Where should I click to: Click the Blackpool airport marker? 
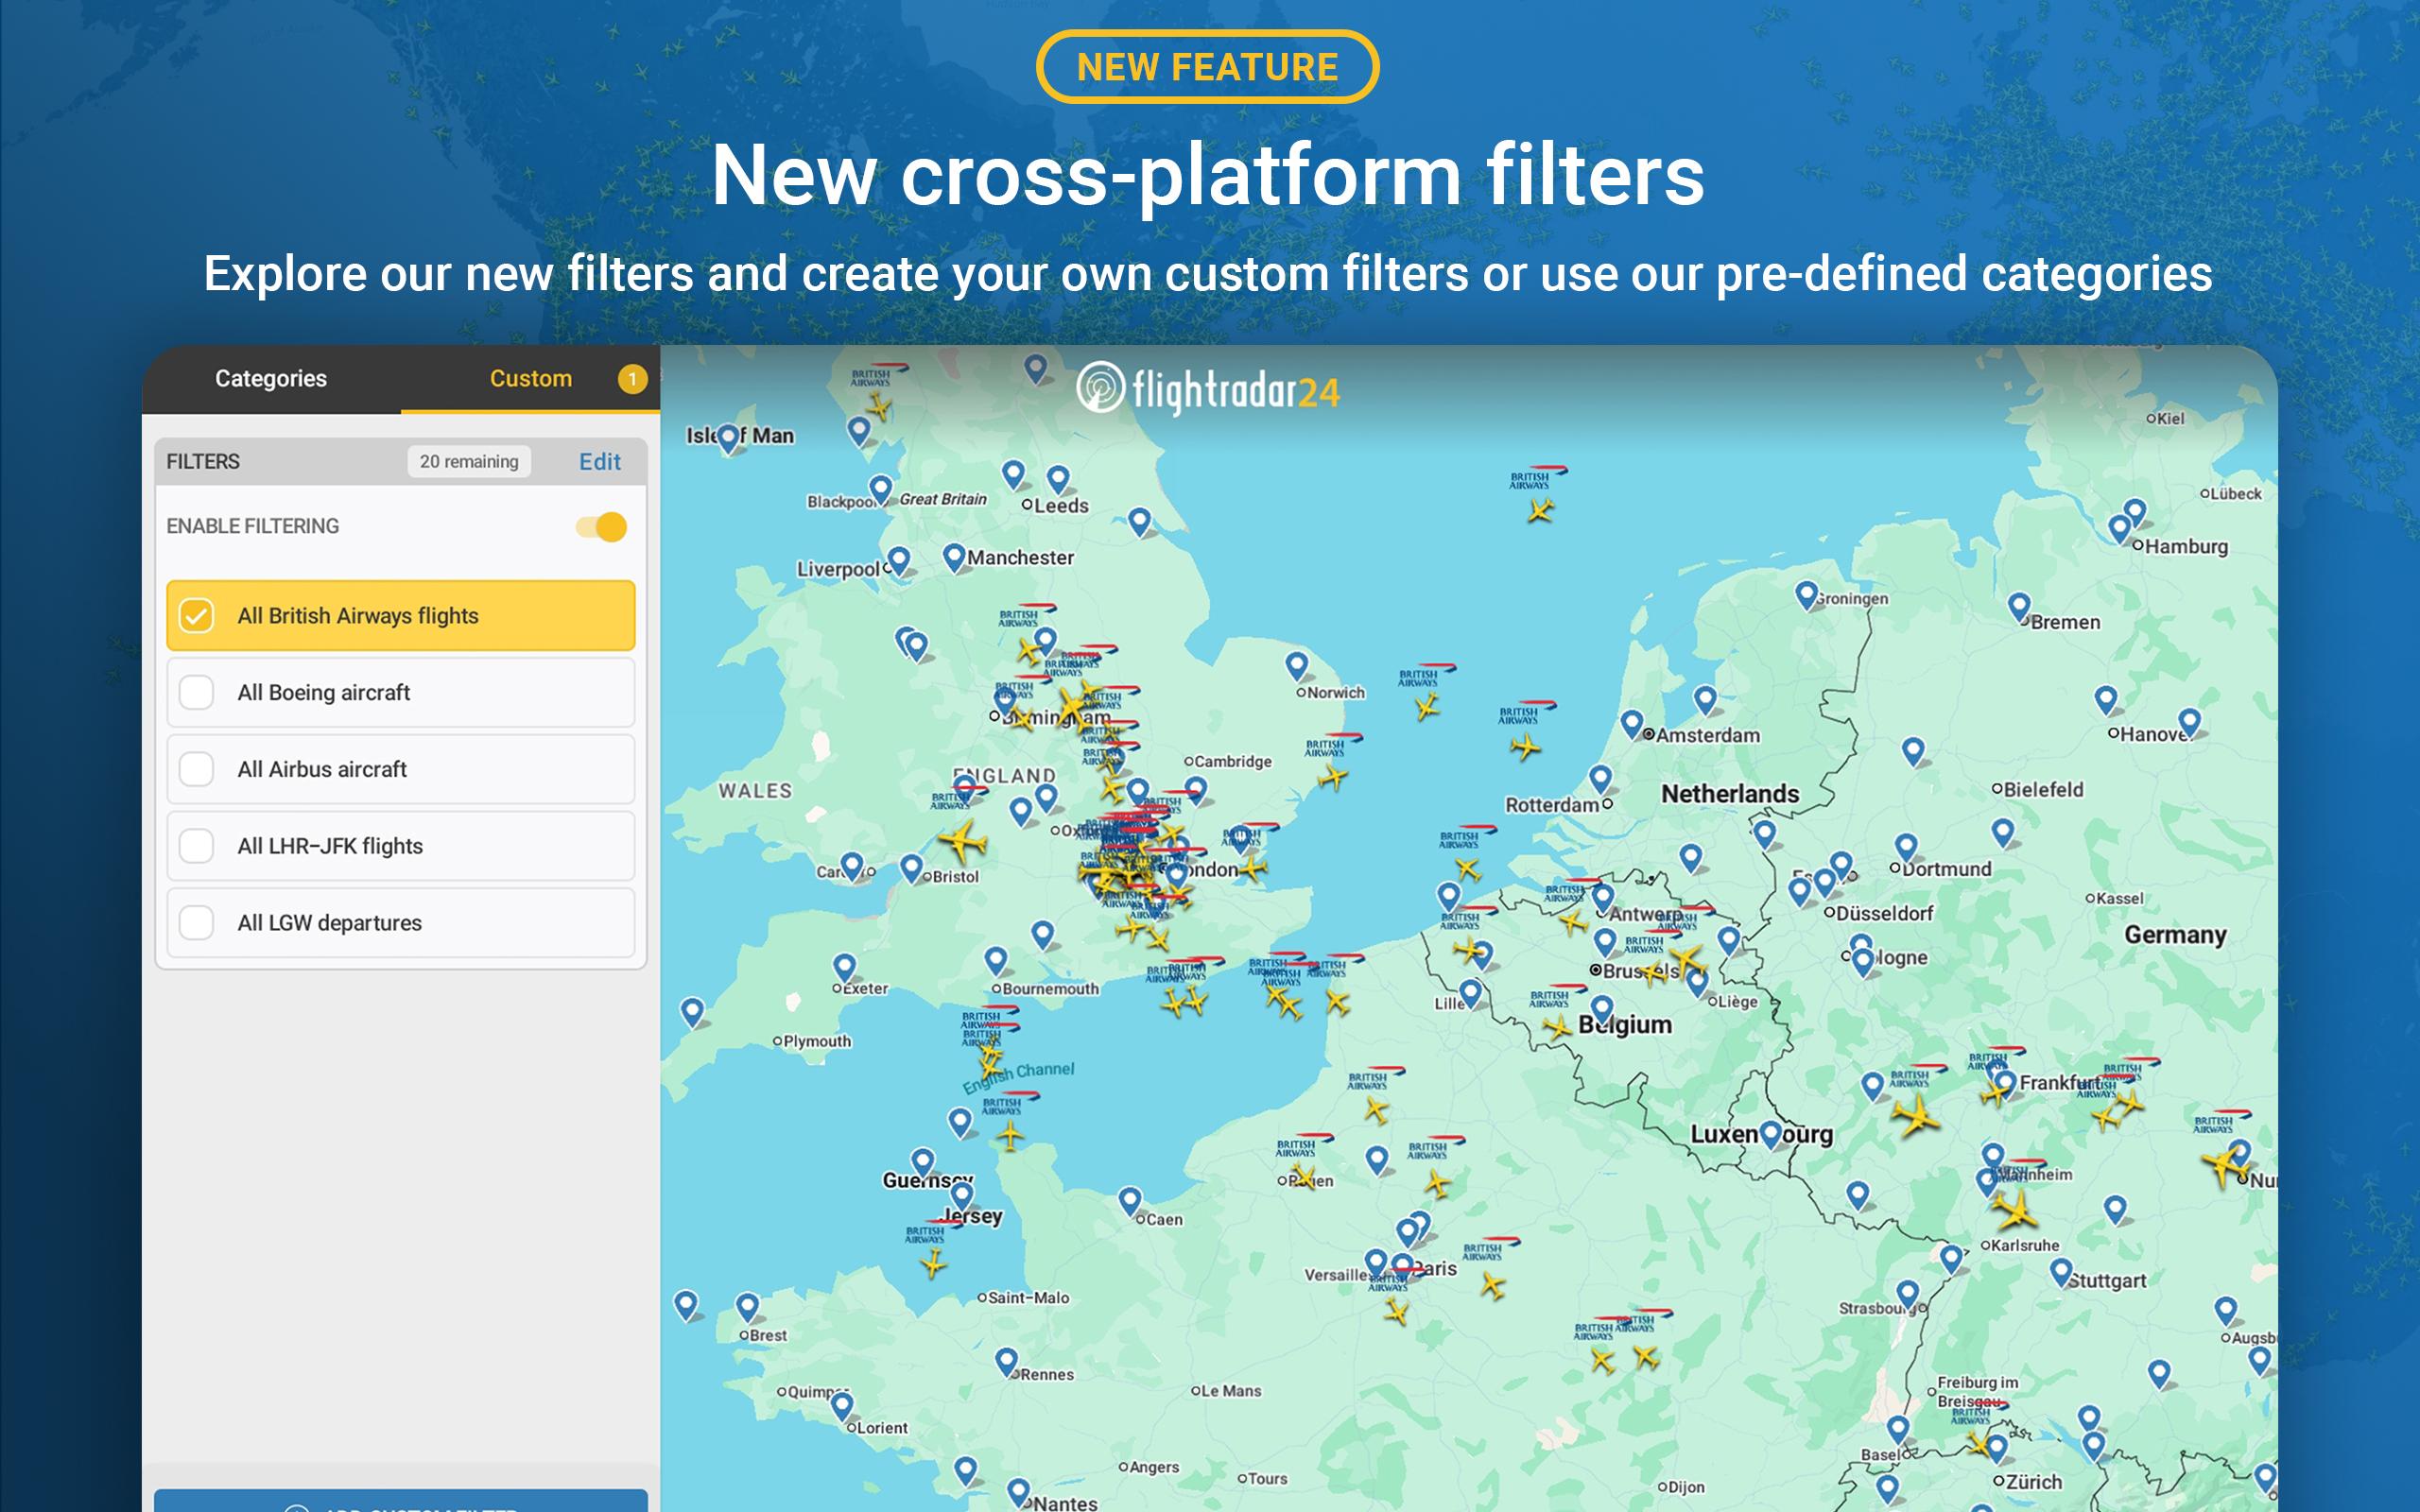880,488
